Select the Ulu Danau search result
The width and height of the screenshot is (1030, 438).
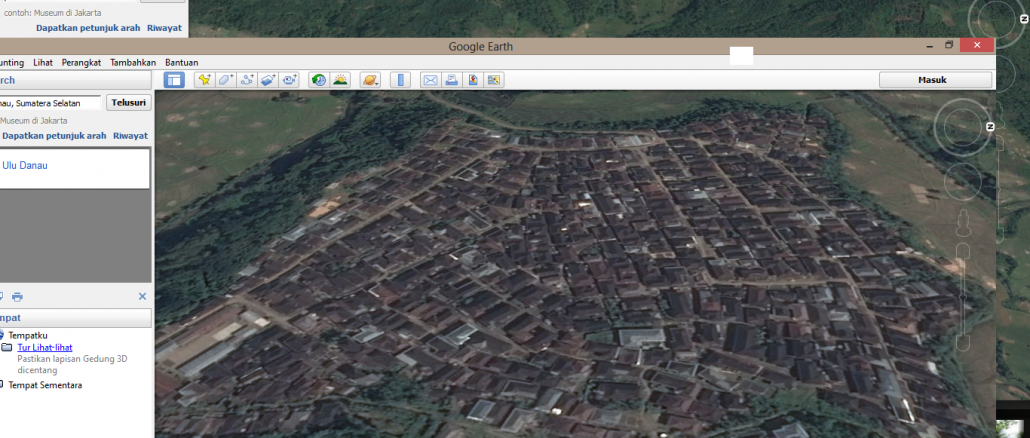click(25, 165)
